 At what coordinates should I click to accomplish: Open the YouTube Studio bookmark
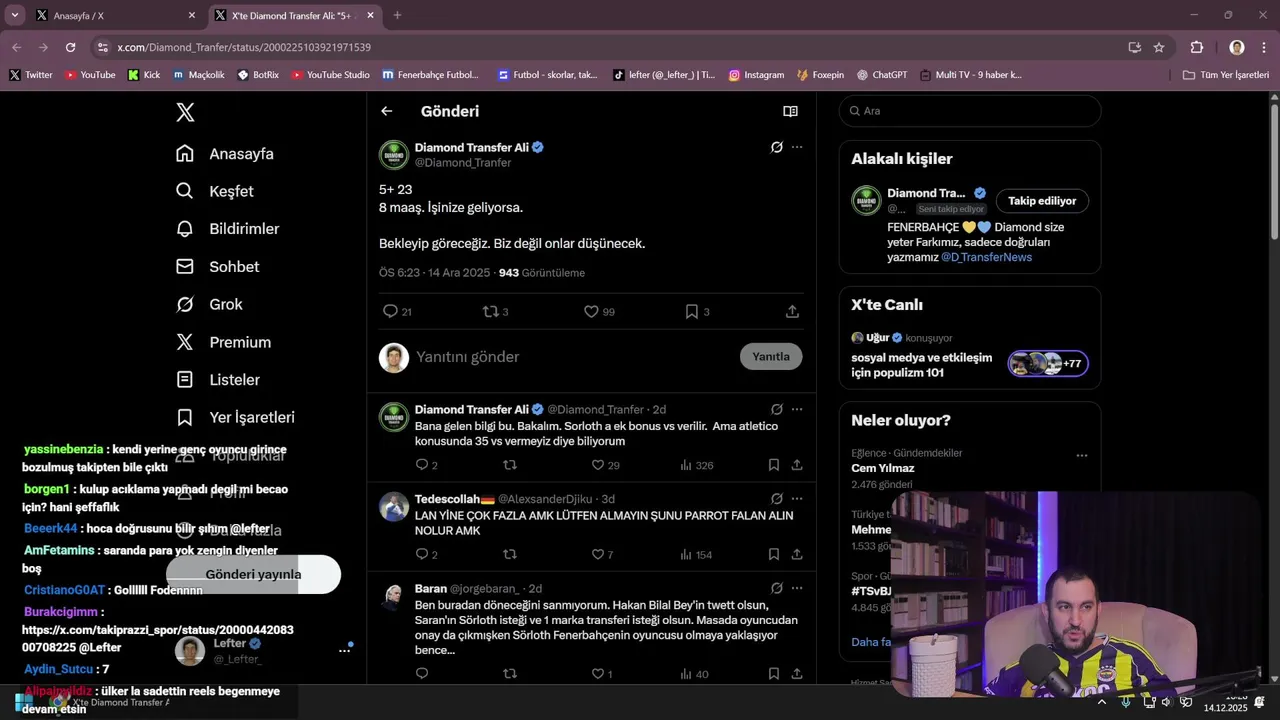pyautogui.click(x=330, y=75)
